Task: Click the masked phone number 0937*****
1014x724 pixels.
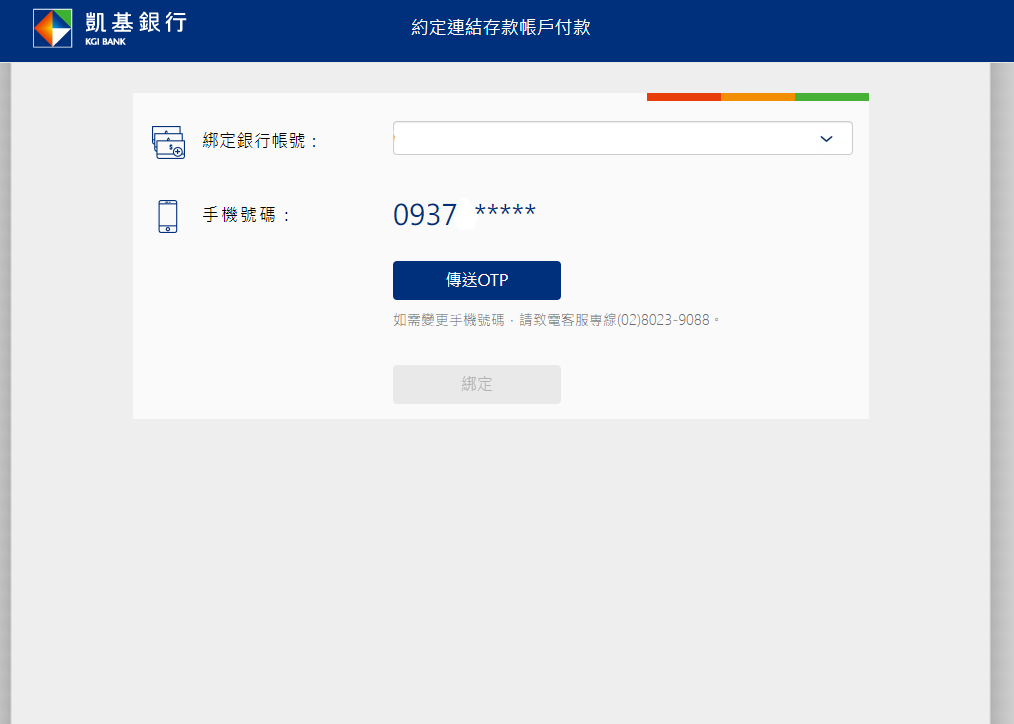Action: tap(464, 215)
